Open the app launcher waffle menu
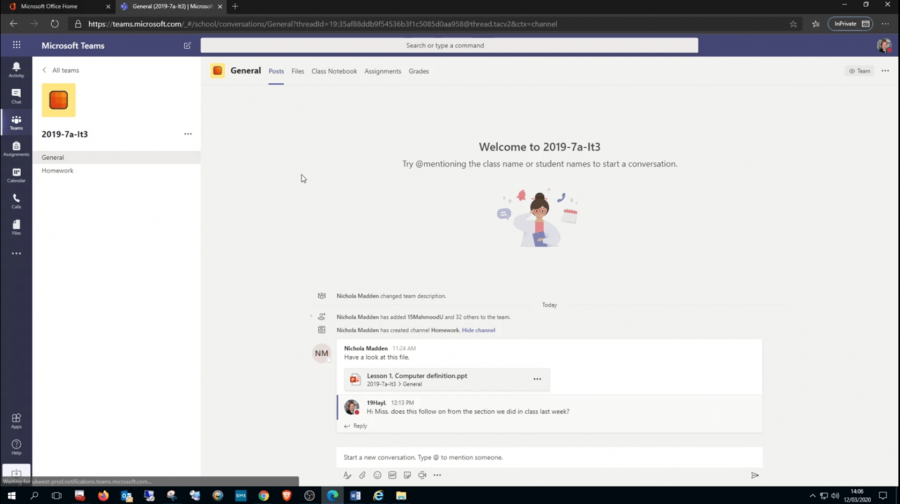Screen dimensions: 900x504 click(16, 45)
